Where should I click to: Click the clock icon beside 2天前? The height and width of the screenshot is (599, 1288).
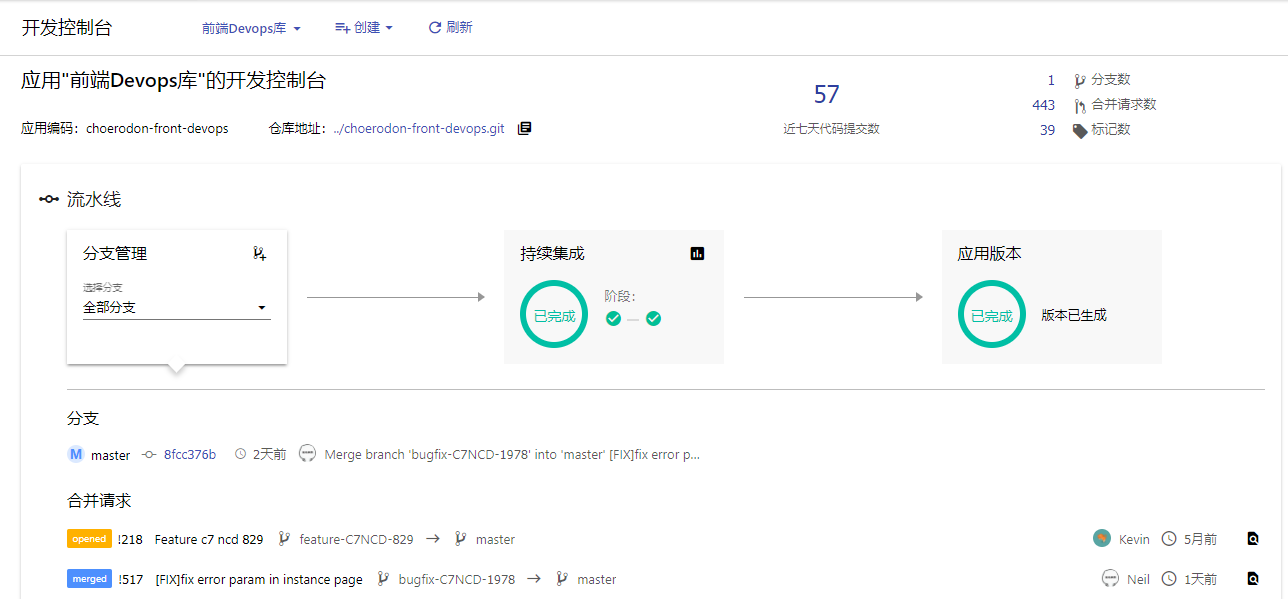[x=240, y=454]
